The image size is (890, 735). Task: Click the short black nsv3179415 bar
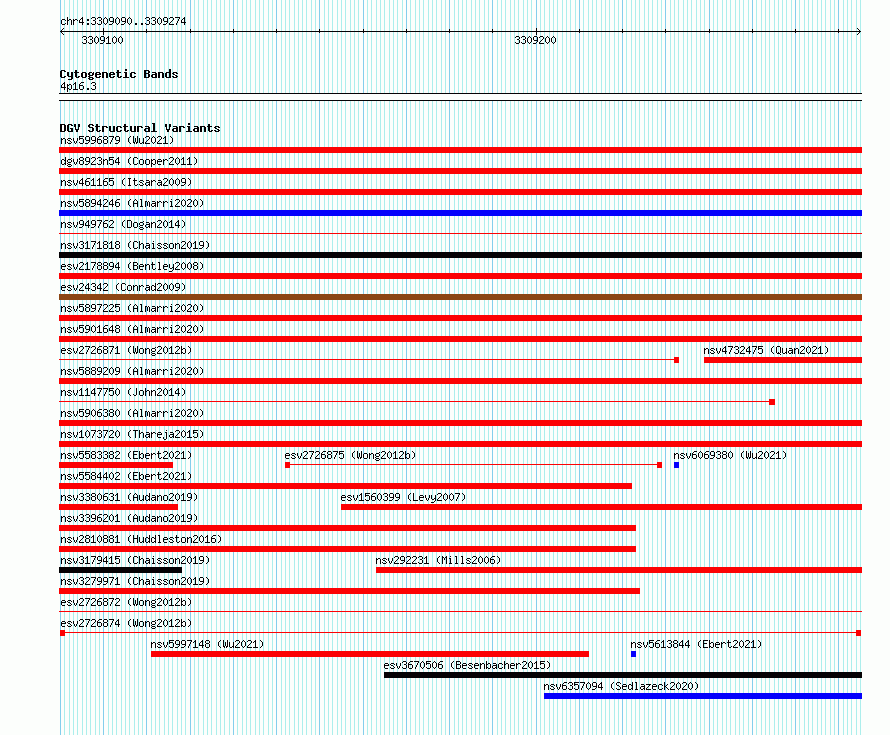pyautogui.click(x=120, y=570)
